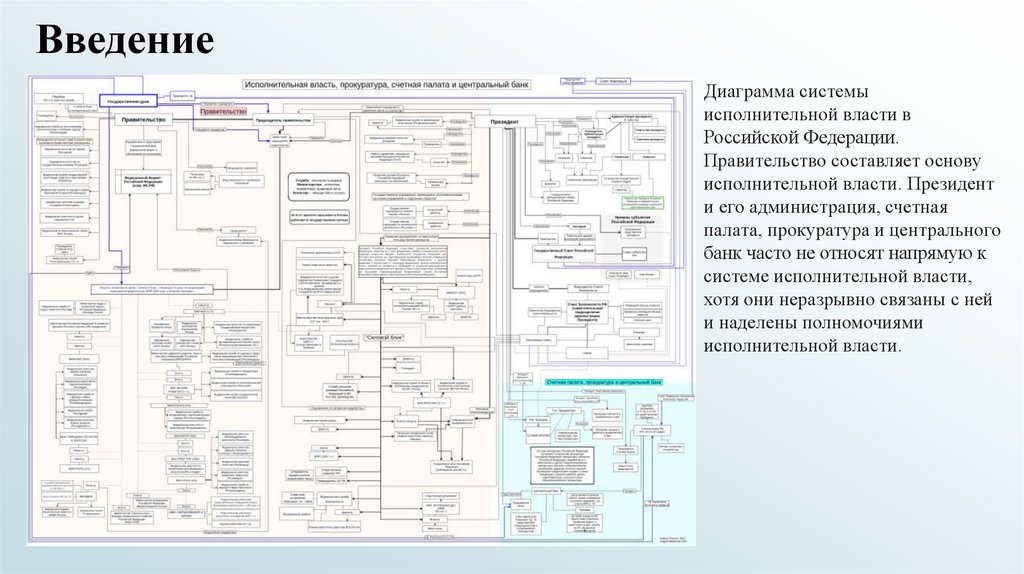1024x574 pixels.
Task: Click the description line "Диаграмма системы"
Action: pos(786,92)
